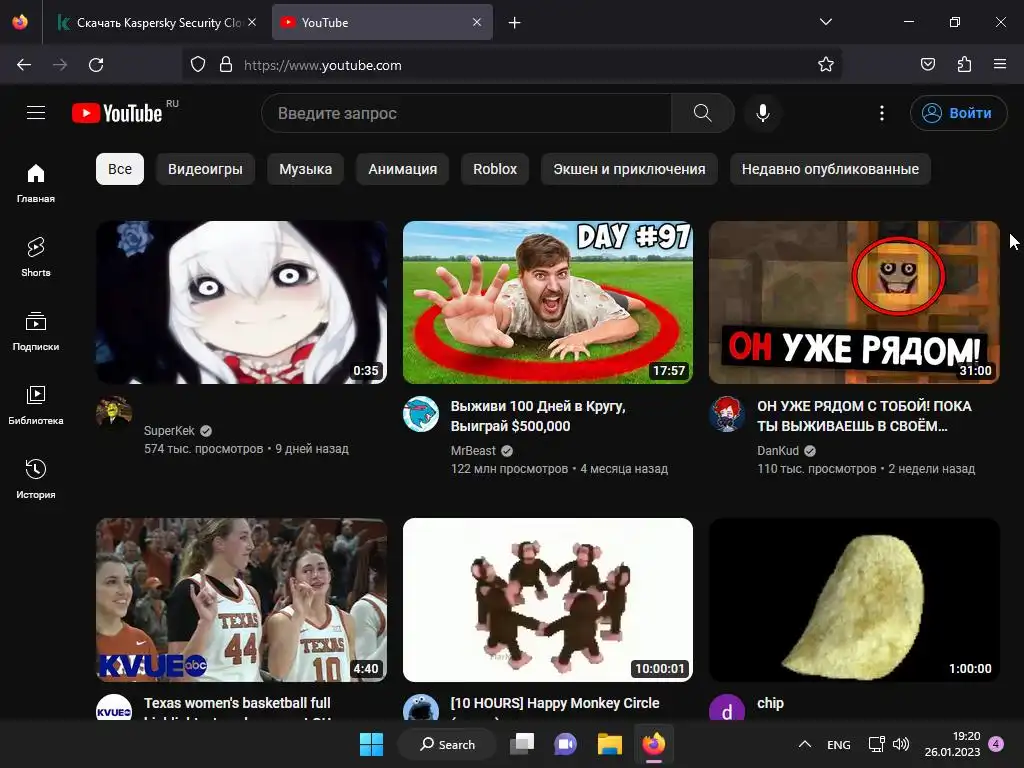Go to Главная in sidebar
The height and width of the screenshot is (768, 1024).
click(36, 183)
